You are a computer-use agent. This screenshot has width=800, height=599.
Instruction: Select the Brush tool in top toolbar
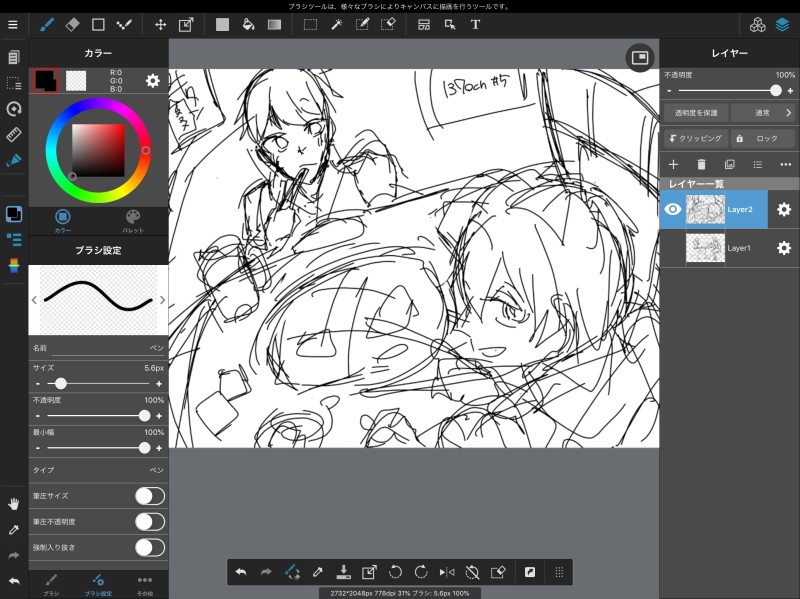tap(47, 24)
